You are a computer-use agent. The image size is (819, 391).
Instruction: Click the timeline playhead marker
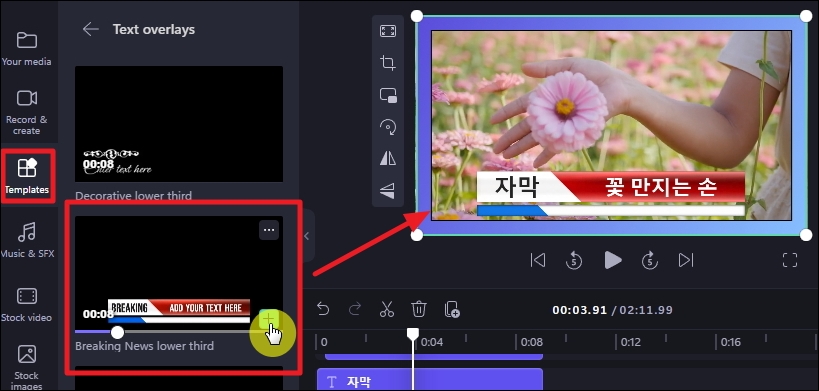click(413, 334)
